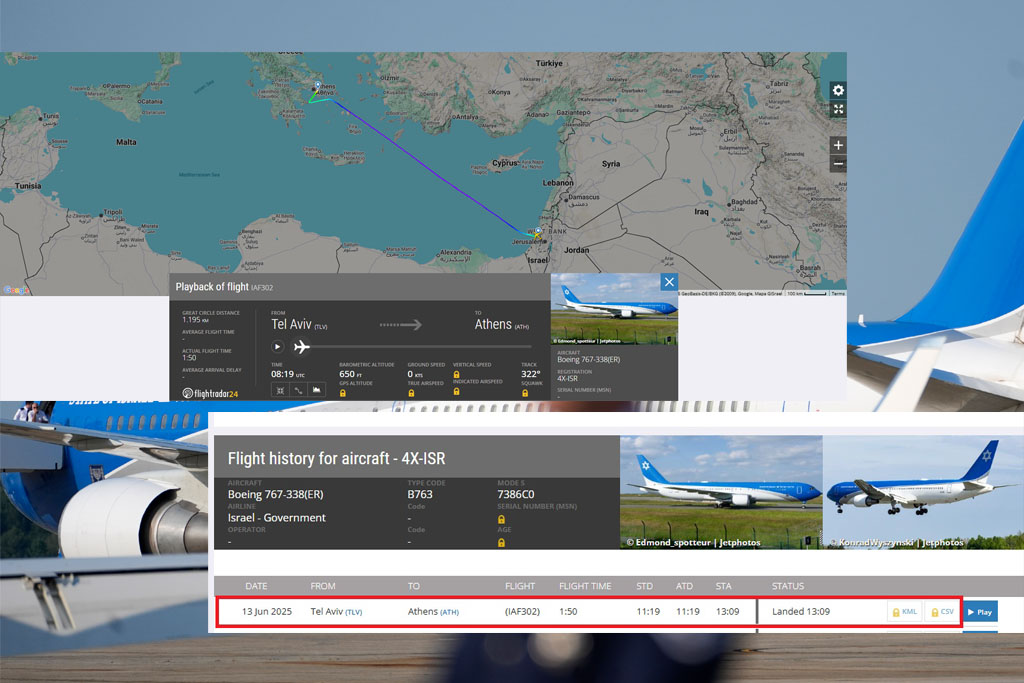Close the flight playback panel
The image size is (1024, 683).
pos(669,282)
